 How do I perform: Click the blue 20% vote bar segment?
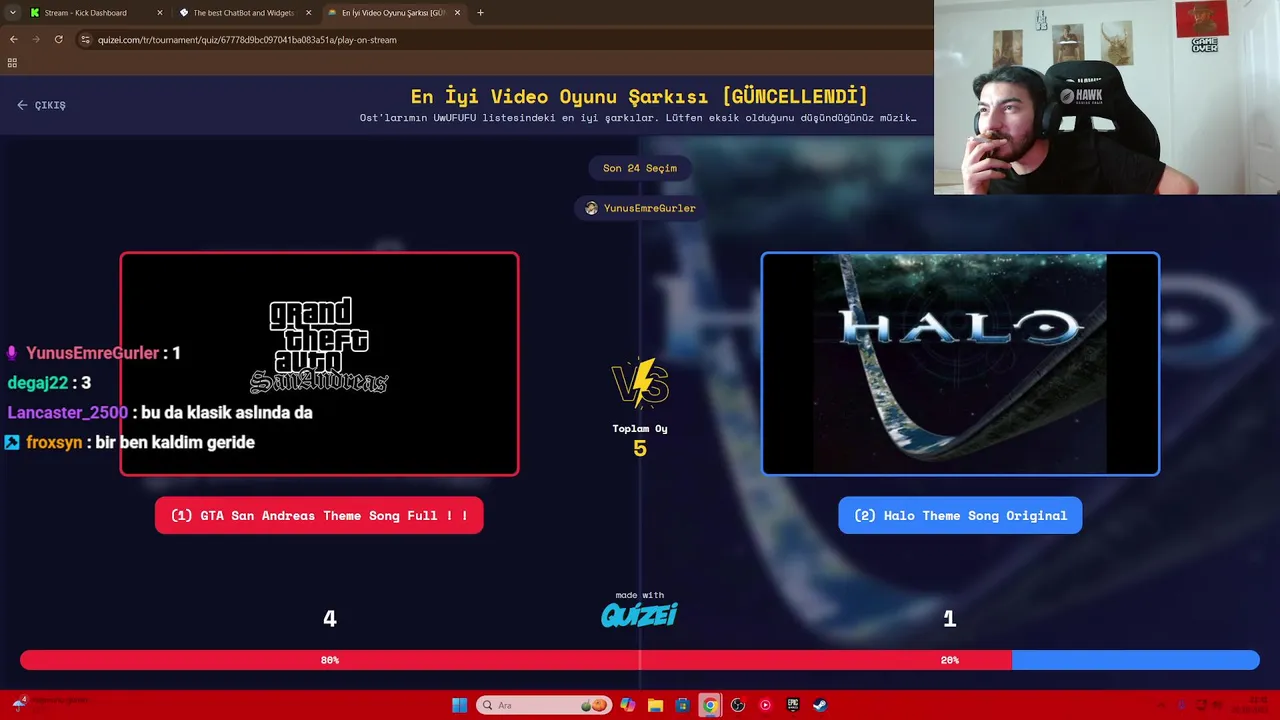pyautogui.click(x=1136, y=660)
